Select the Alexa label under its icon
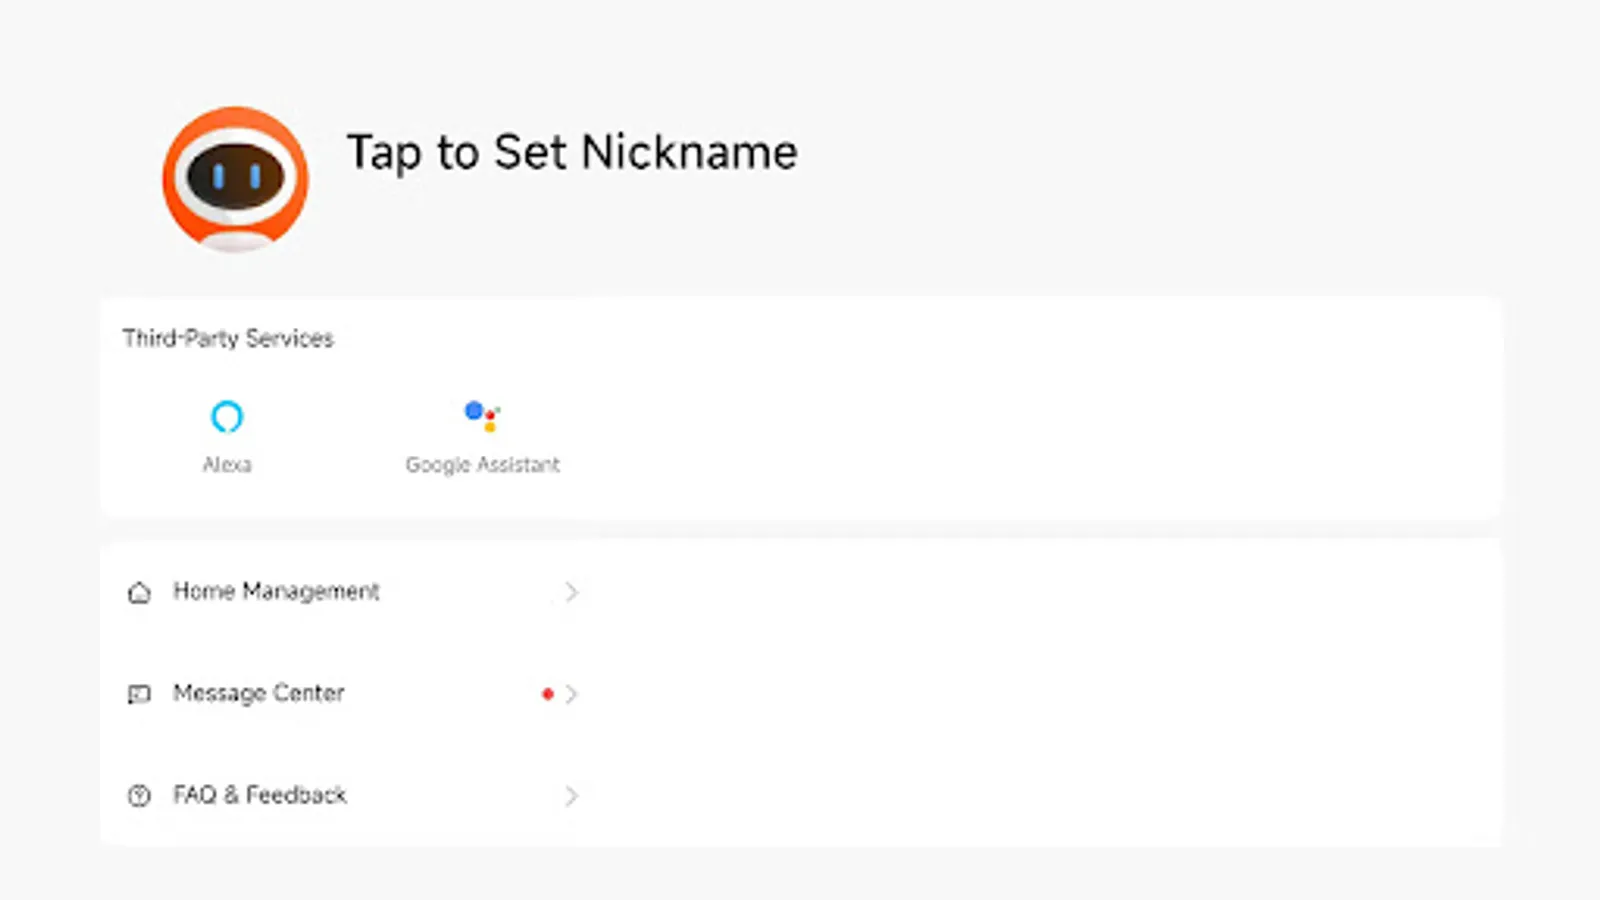 (x=227, y=464)
